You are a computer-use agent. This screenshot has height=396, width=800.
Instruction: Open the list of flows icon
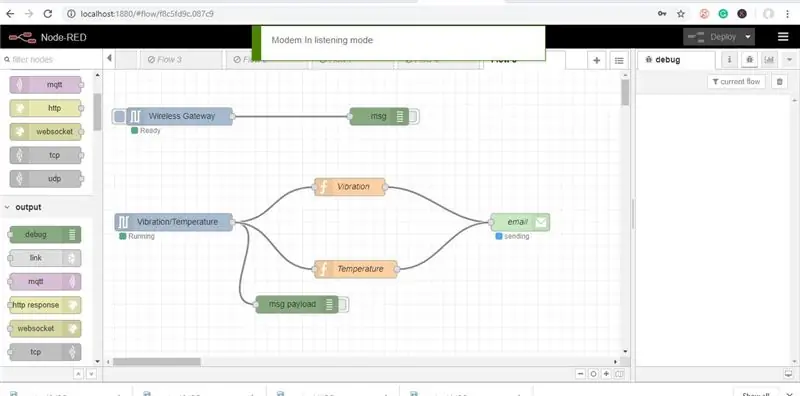click(619, 60)
